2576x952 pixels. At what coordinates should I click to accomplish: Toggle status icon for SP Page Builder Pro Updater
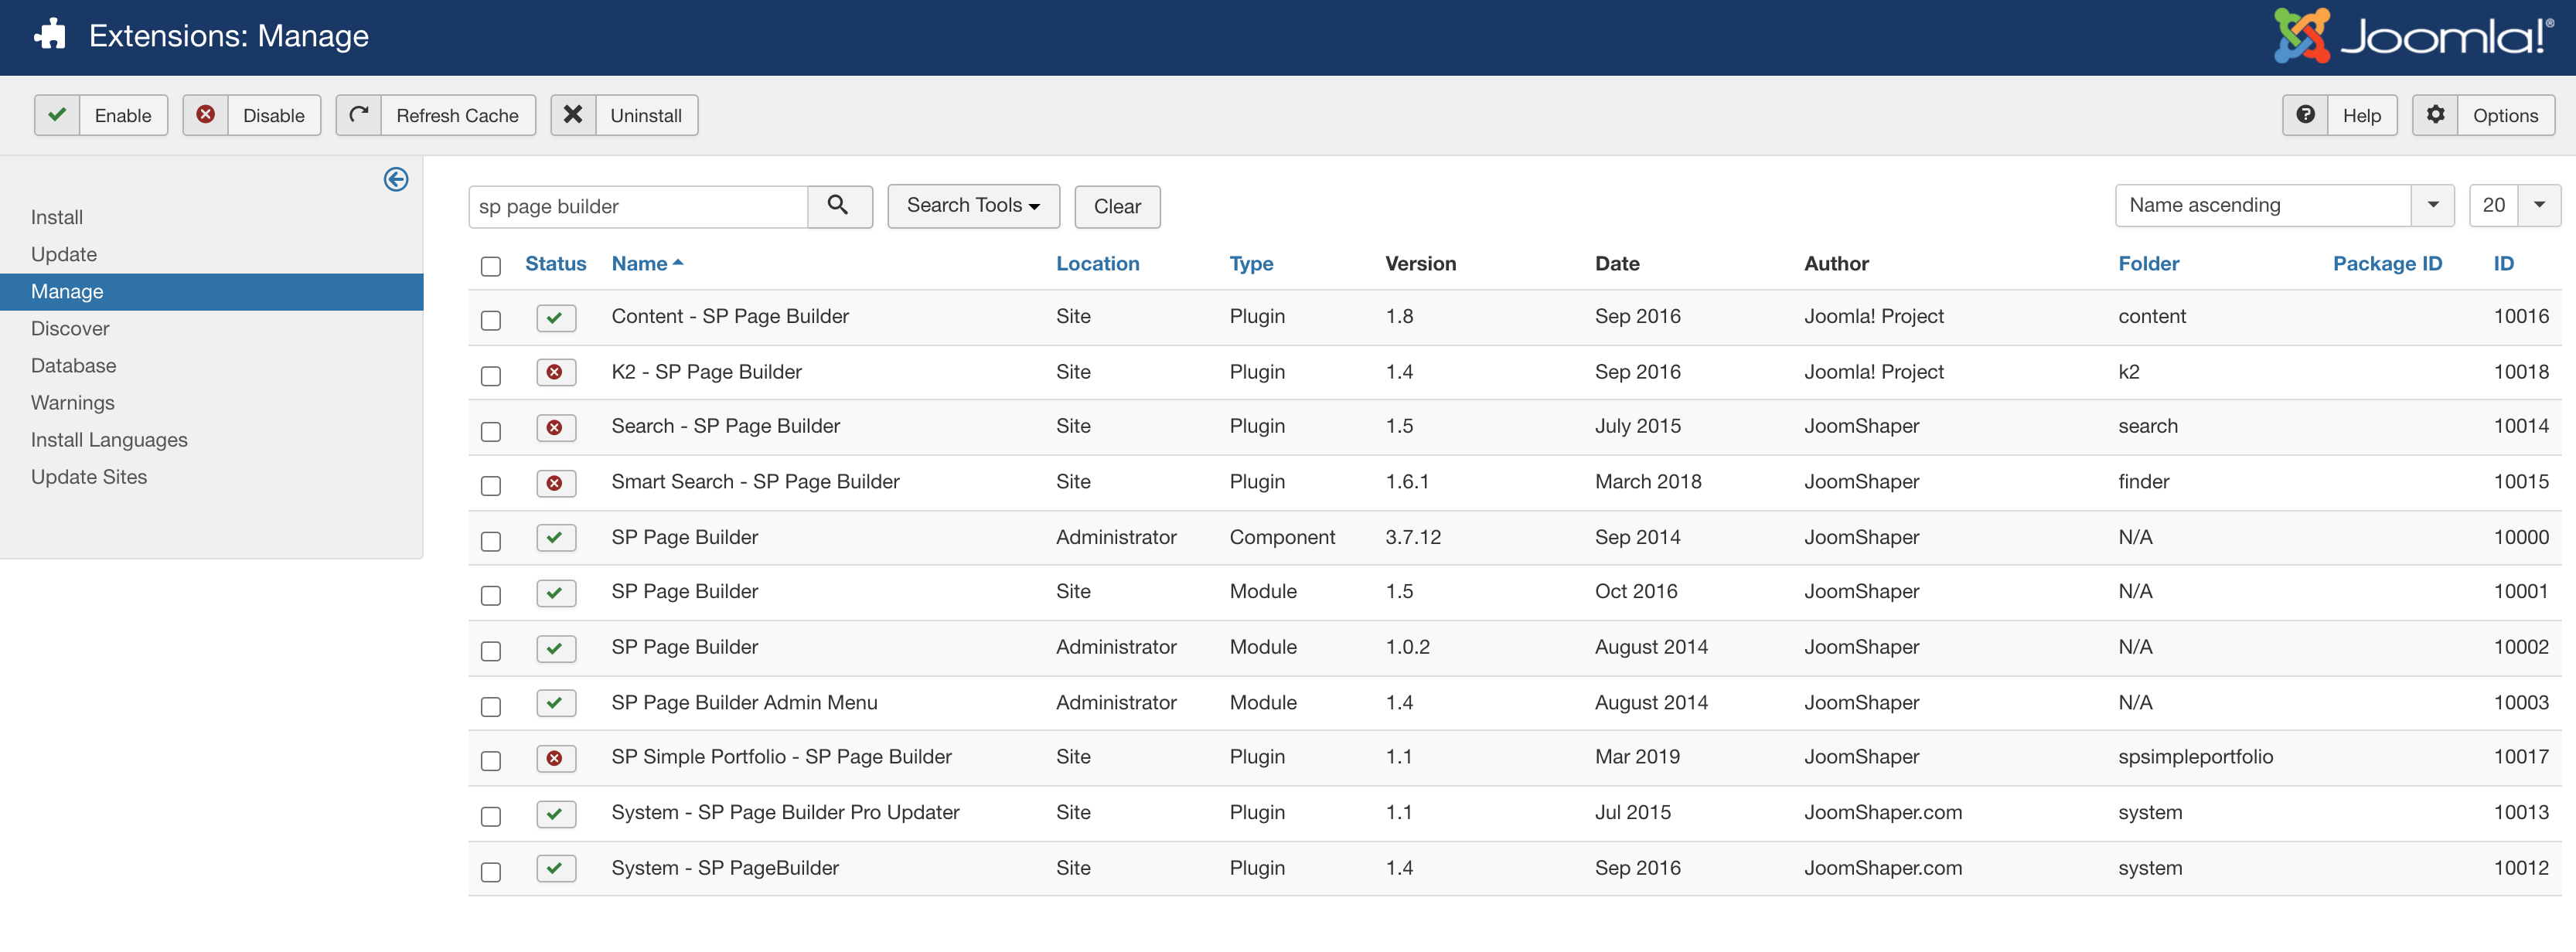point(555,814)
